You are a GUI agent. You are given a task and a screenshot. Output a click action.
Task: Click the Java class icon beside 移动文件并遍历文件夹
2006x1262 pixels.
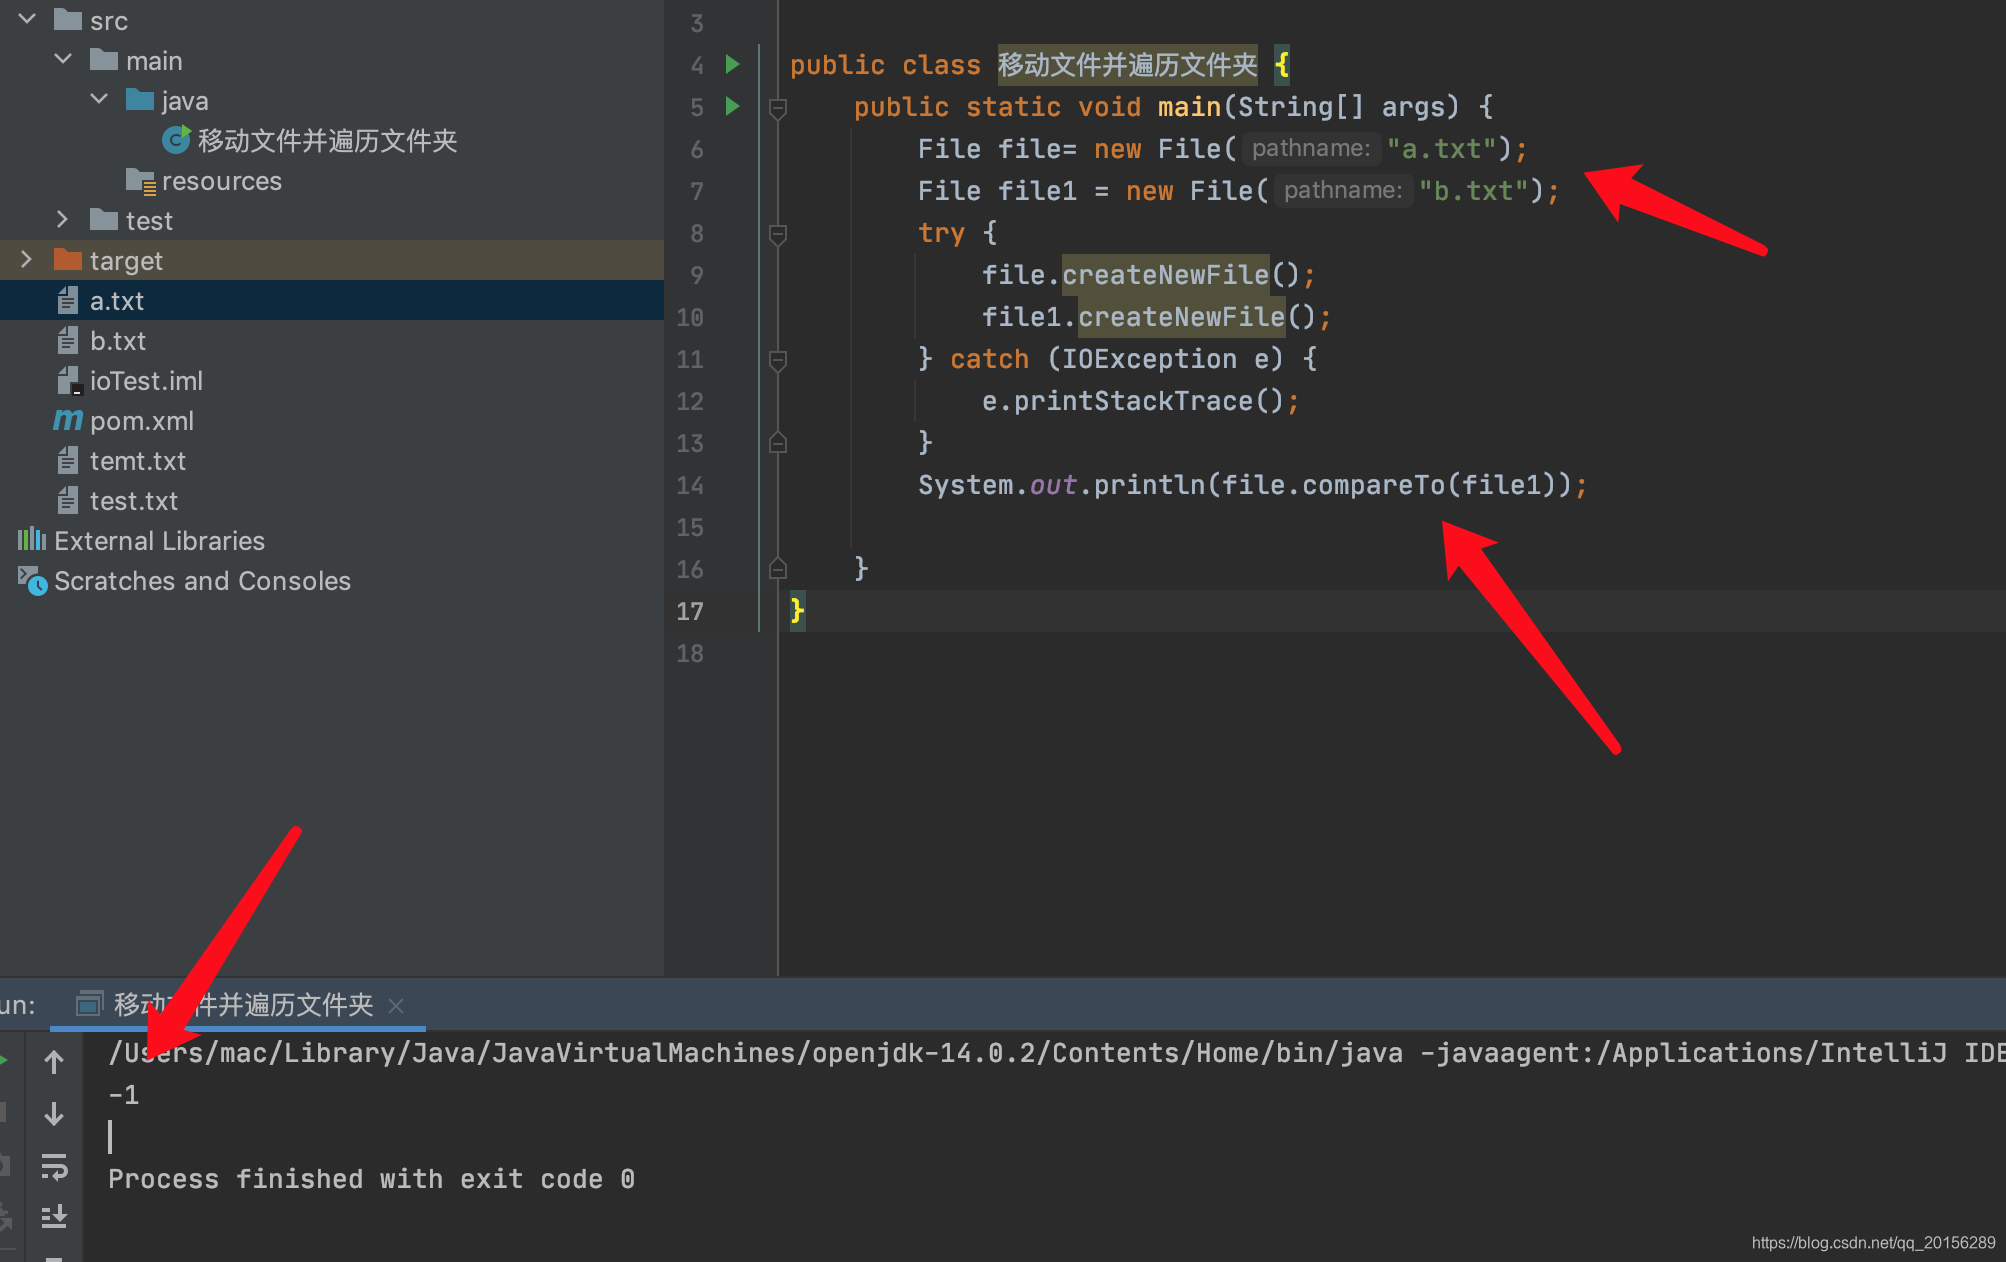coord(176,140)
